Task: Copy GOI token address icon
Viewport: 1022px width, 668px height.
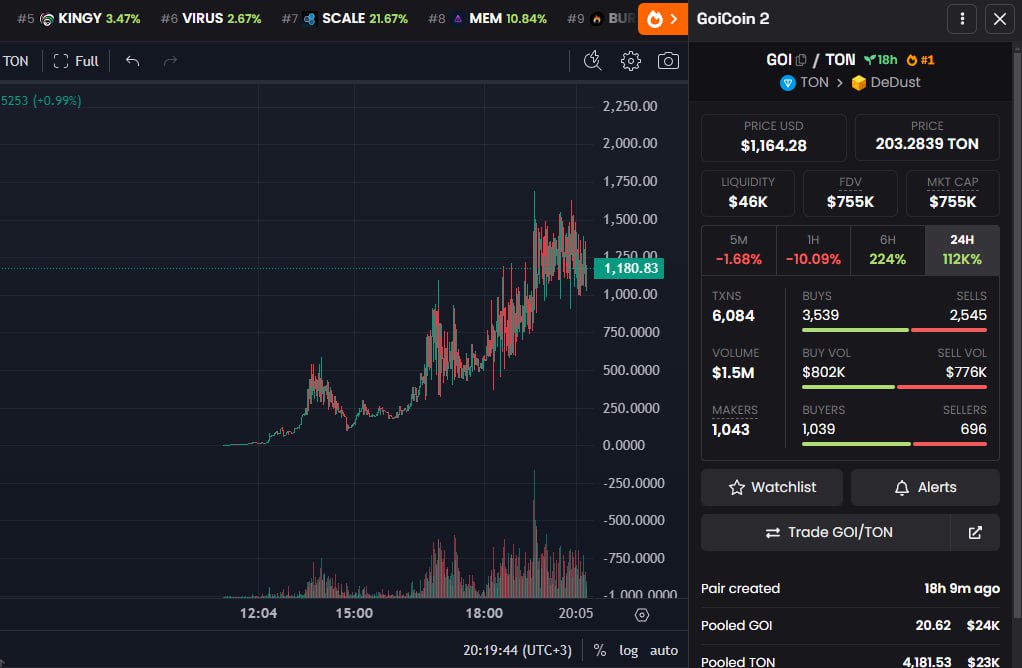Action: [x=801, y=60]
